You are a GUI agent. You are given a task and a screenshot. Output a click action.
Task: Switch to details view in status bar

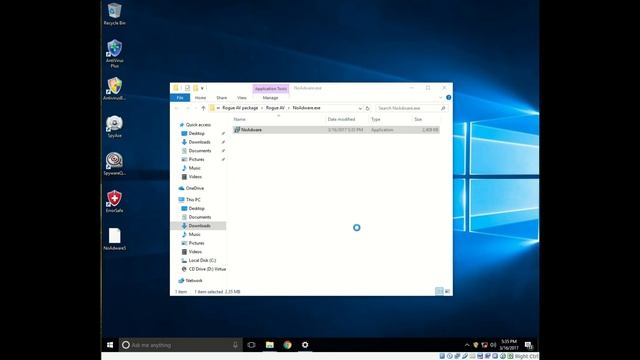[x=439, y=291]
